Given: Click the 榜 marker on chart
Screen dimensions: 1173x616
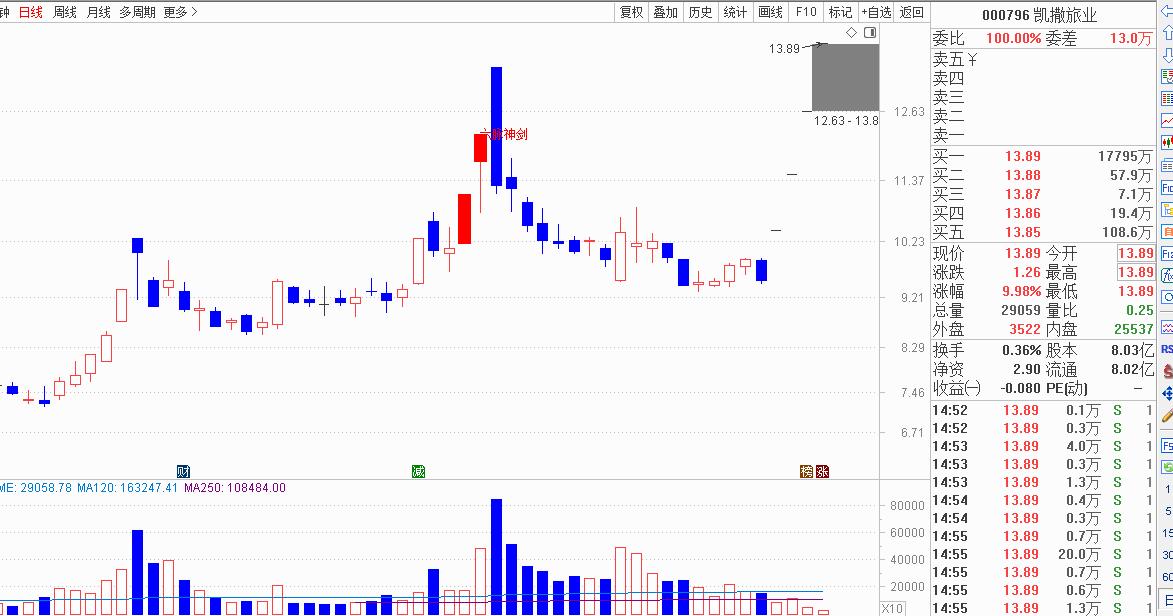Looking at the screenshot, I should pyautogui.click(x=806, y=471).
